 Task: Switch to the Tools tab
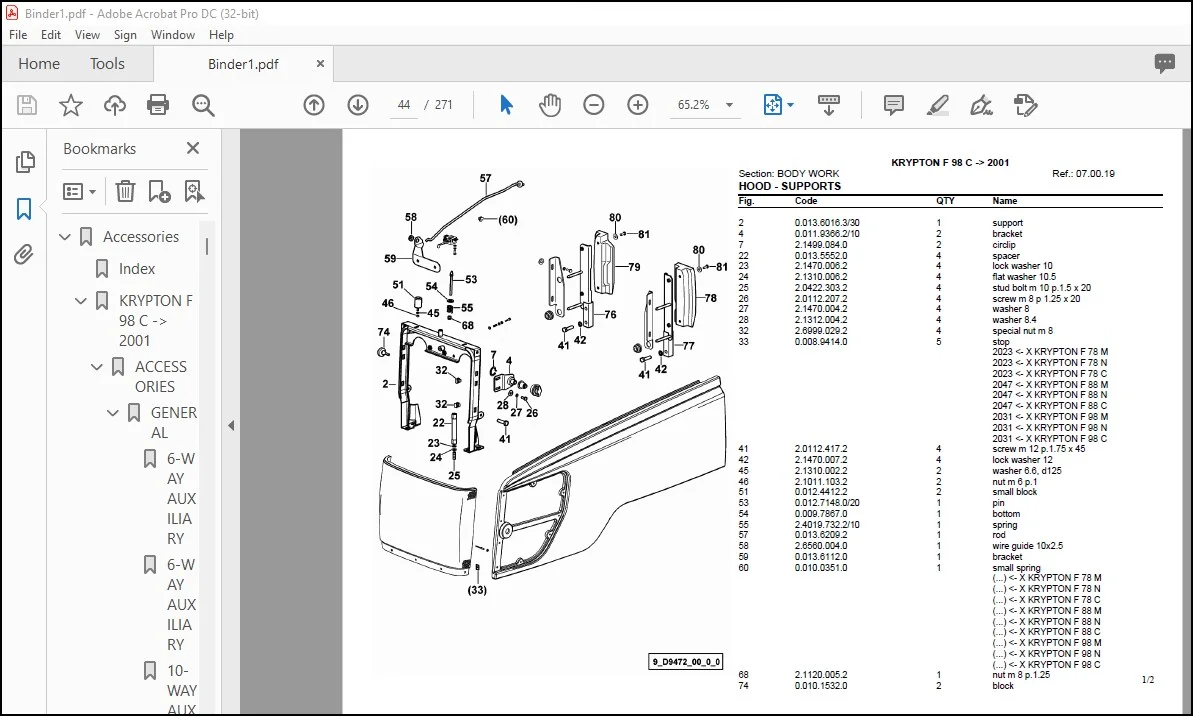(x=107, y=64)
